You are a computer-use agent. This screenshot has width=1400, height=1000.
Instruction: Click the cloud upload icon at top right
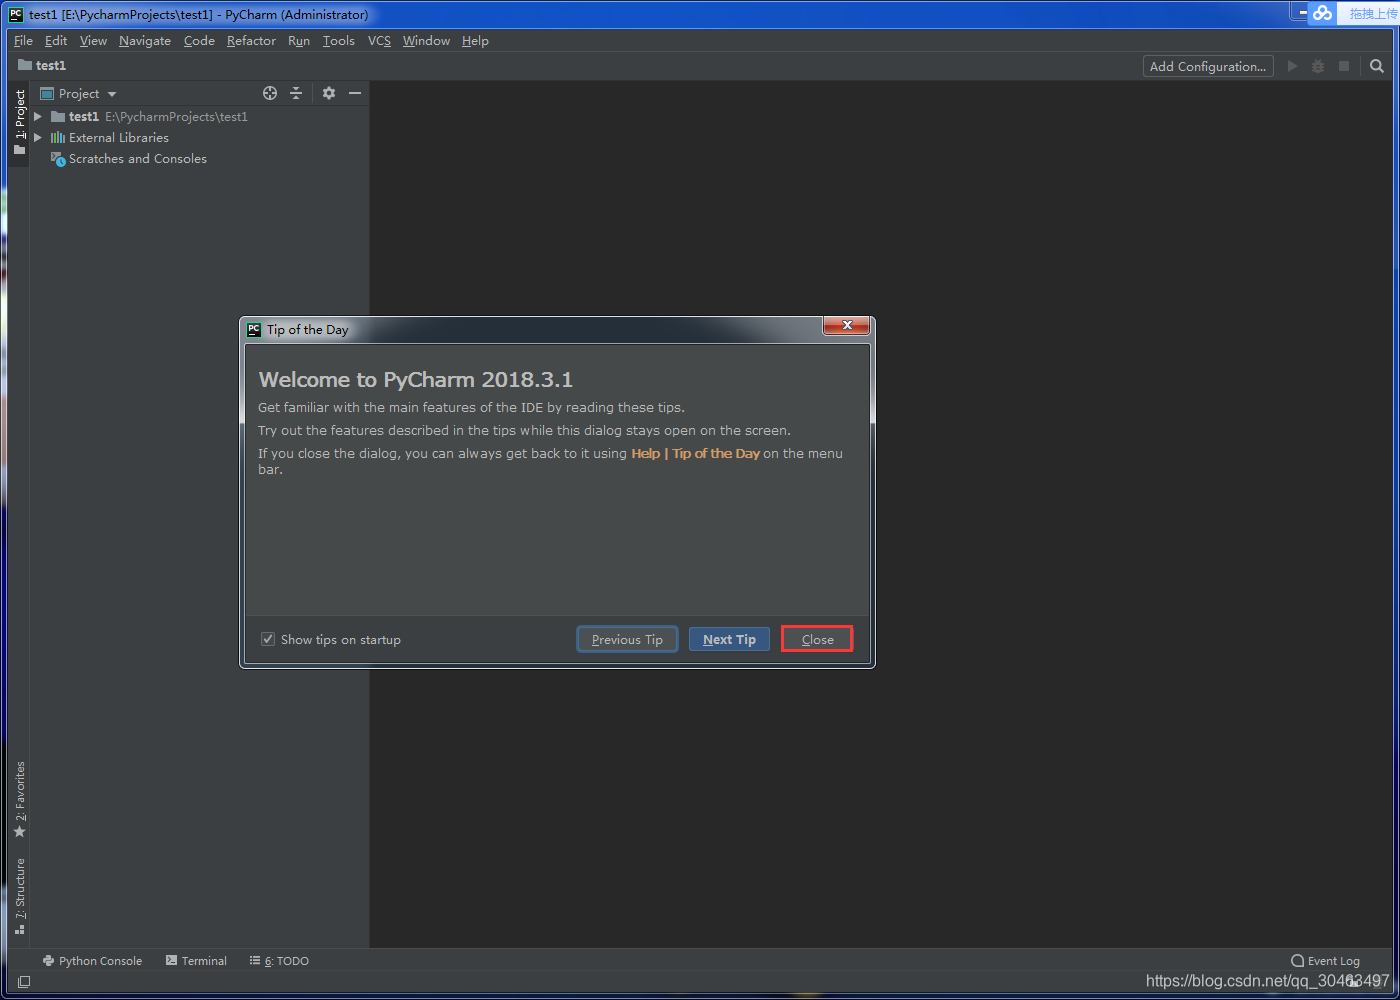click(1323, 13)
